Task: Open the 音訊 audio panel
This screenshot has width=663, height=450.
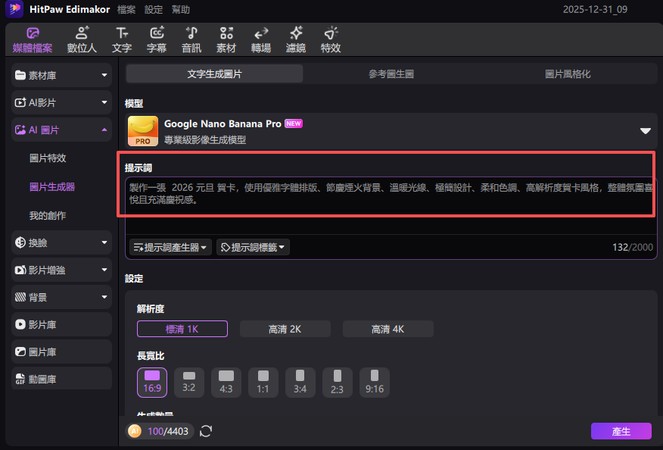Action: (x=192, y=40)
